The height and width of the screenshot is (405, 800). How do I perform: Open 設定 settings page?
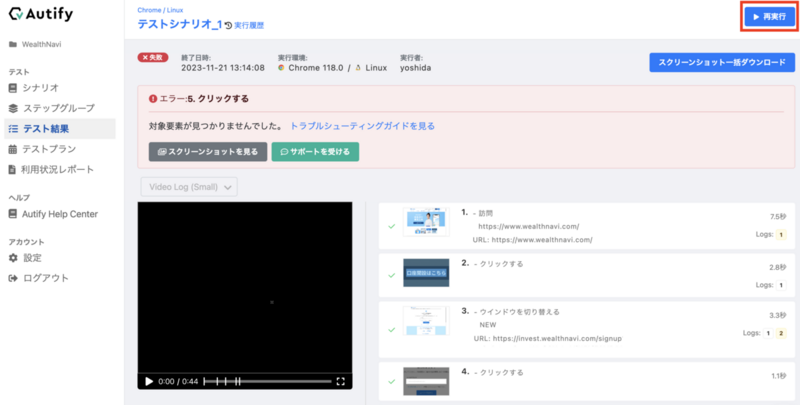tap(26, 258)
